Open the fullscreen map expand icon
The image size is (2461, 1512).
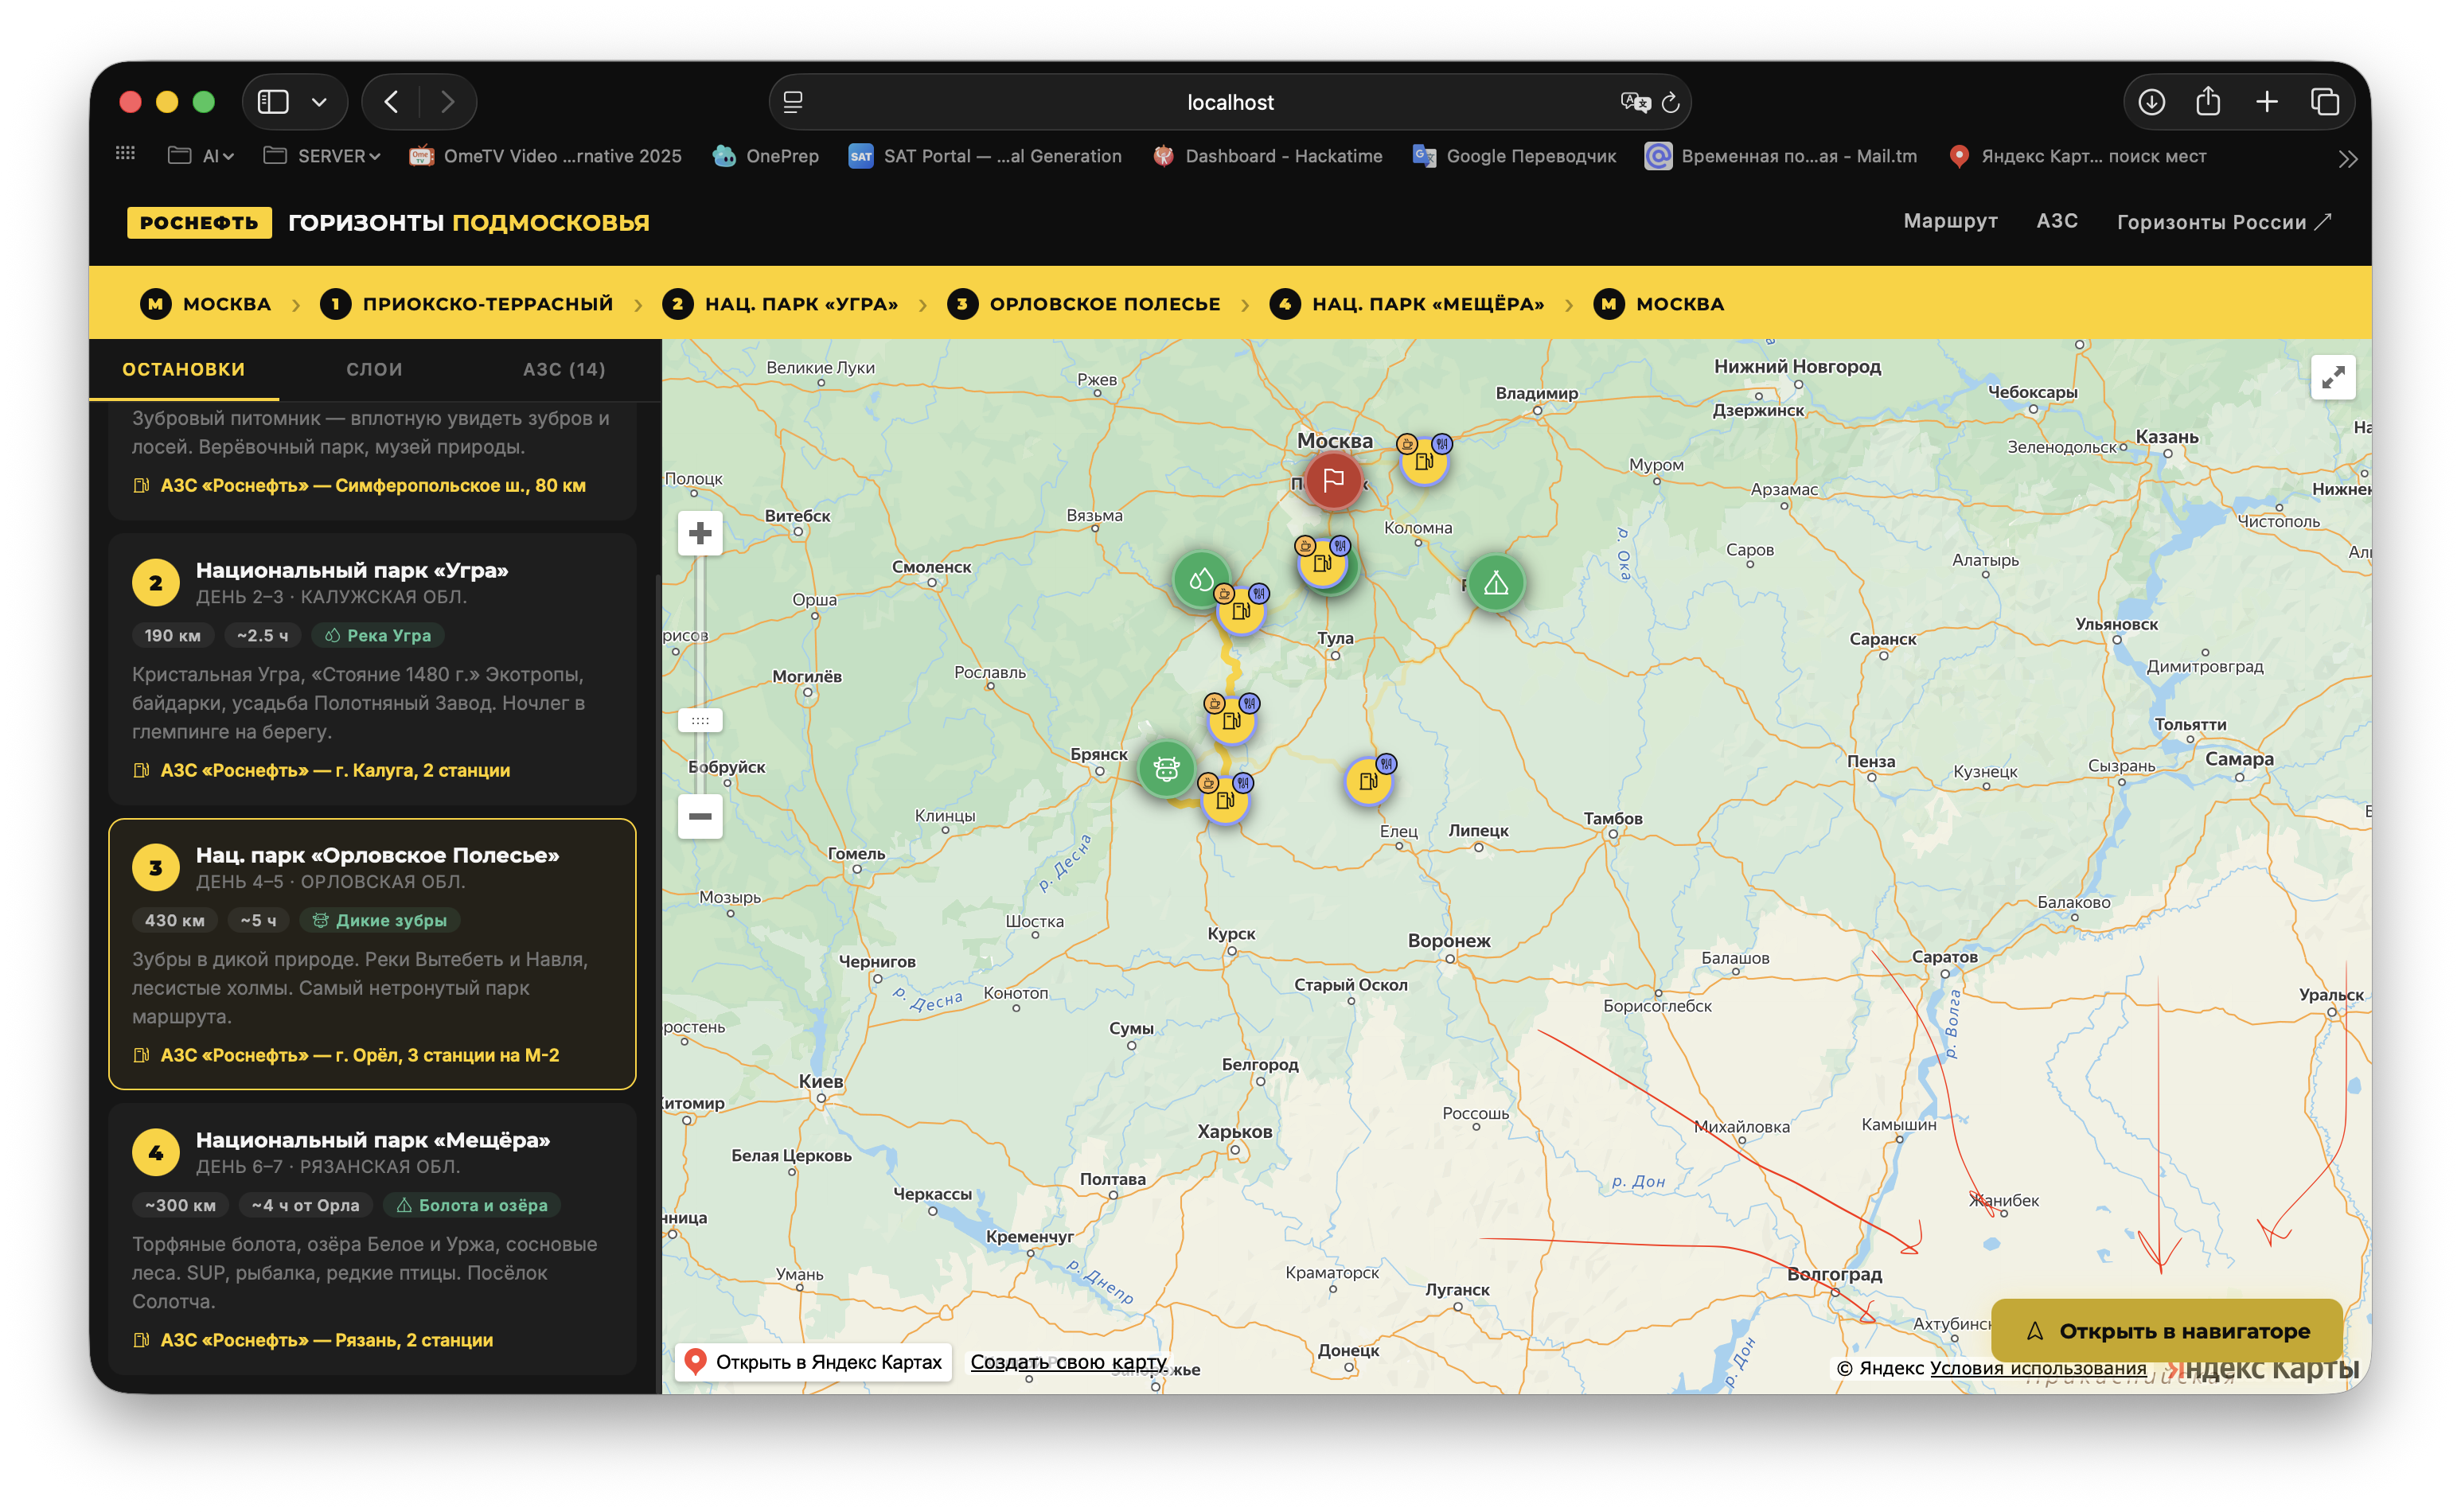pyautogui.click(x=2332, y=377)
